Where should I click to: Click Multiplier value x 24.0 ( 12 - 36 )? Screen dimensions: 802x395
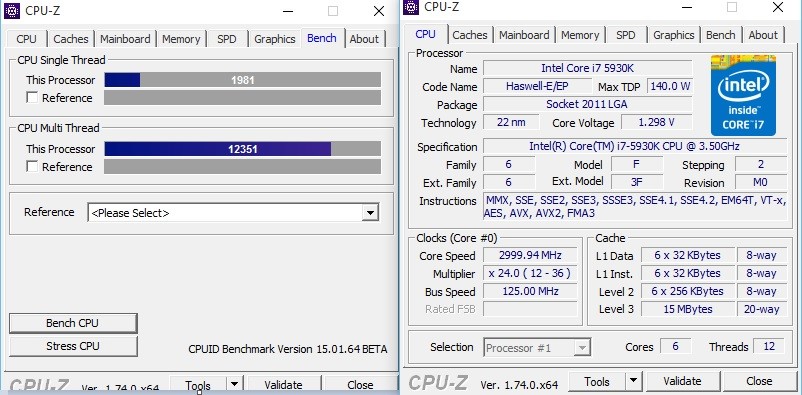pos(530,273)
